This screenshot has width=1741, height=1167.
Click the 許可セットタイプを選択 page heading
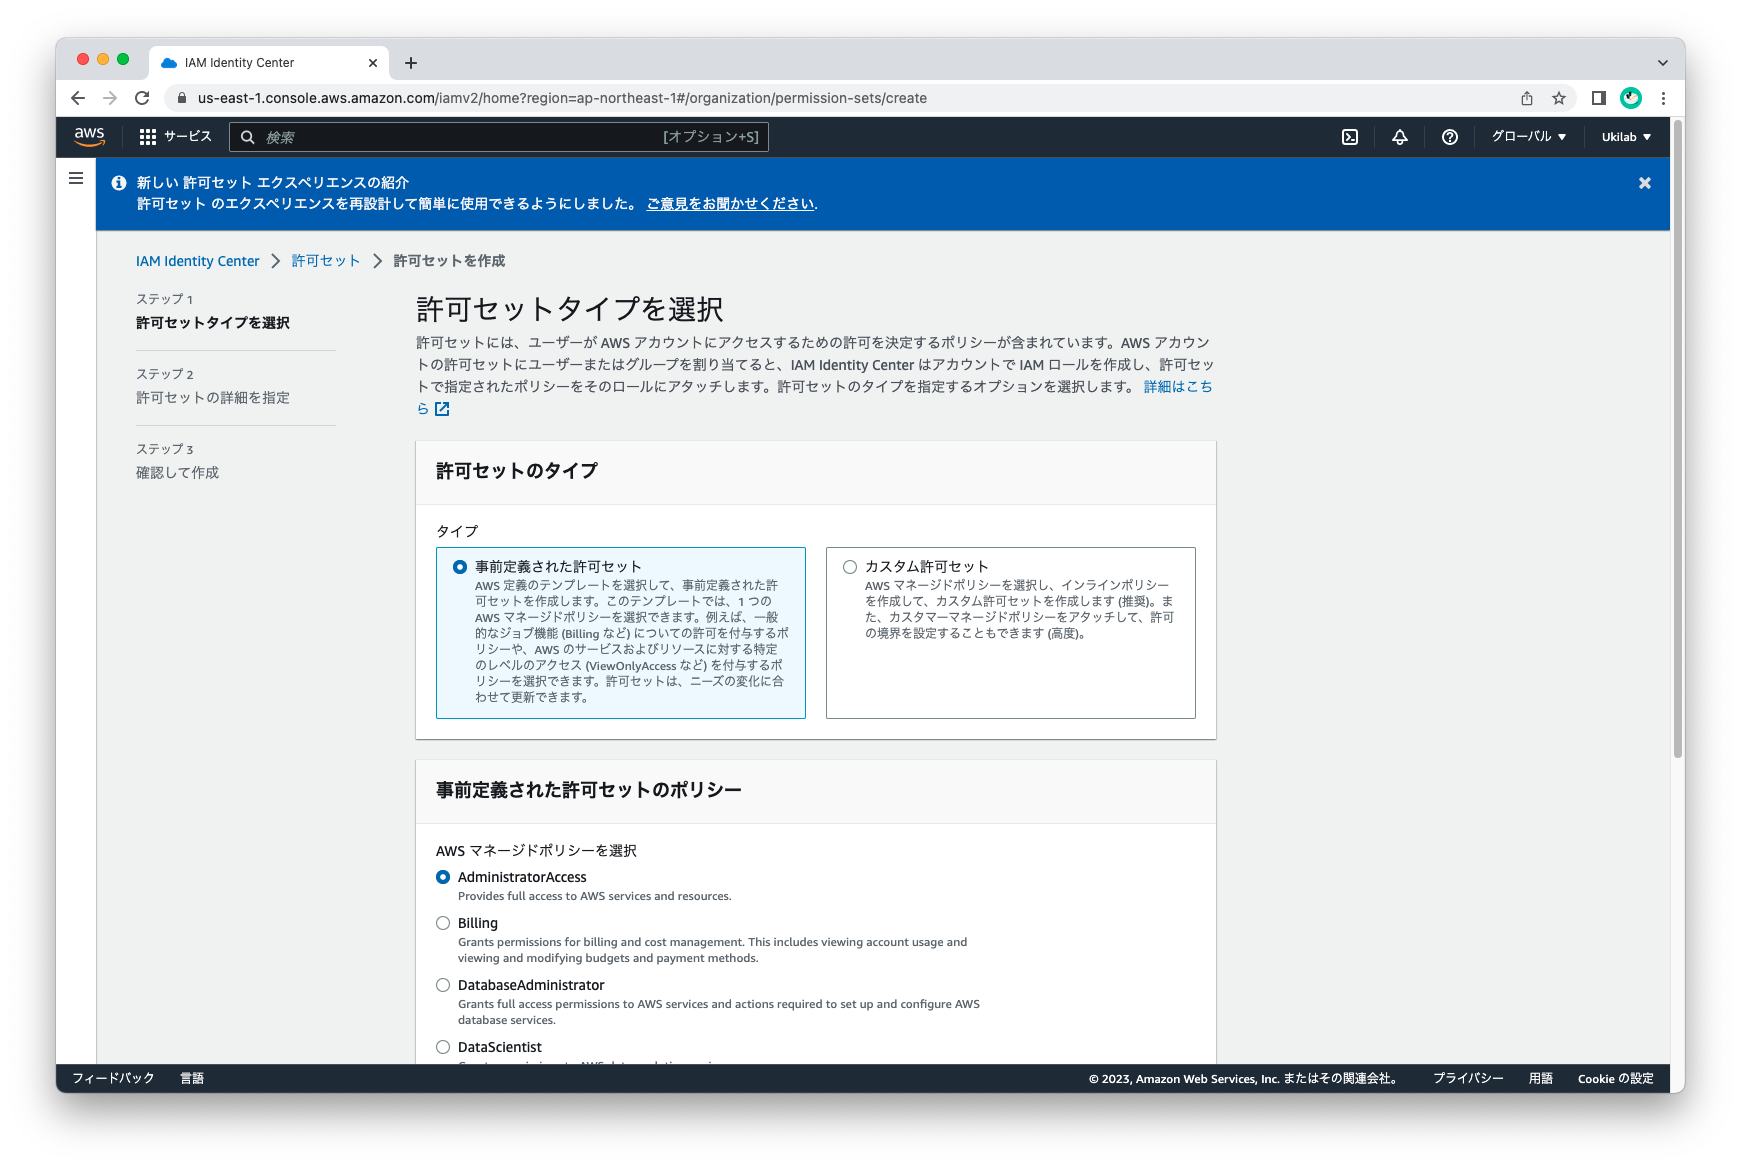point(570,309)
